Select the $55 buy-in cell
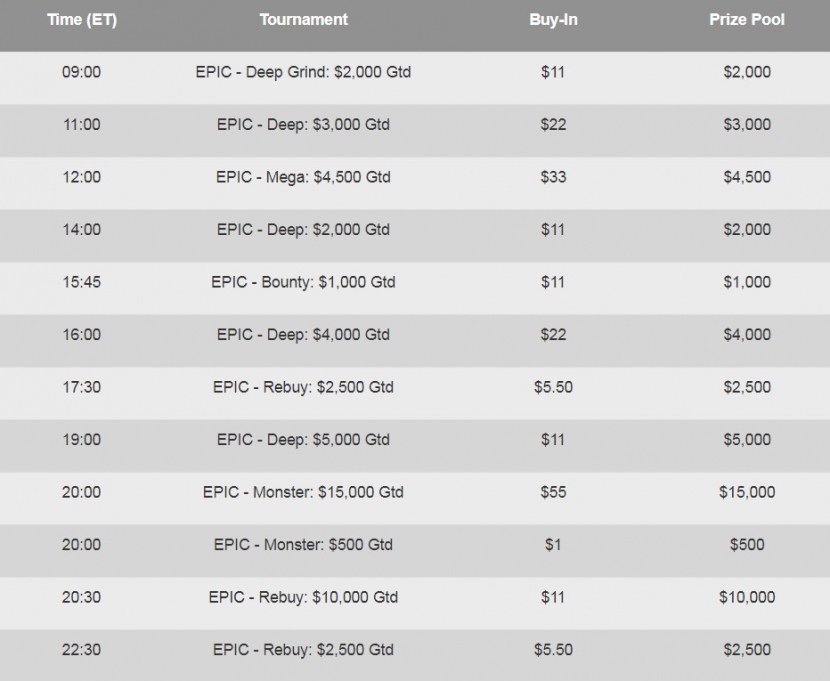The height and width of the screenshot is (681, 830). pyautogui.click(x=553, y=492)
